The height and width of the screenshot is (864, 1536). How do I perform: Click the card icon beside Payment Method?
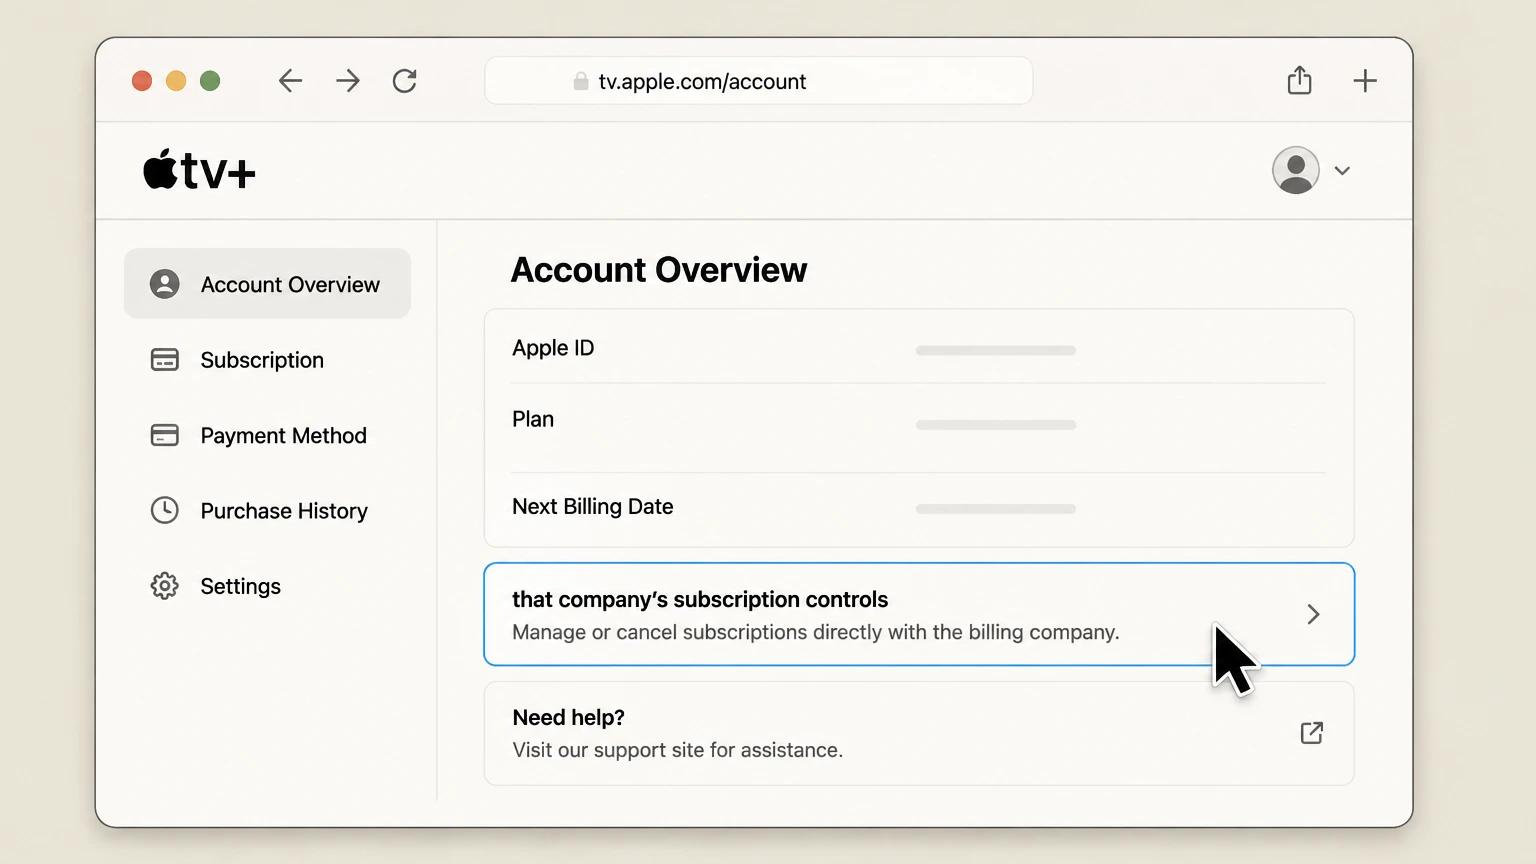click(165, 435)
